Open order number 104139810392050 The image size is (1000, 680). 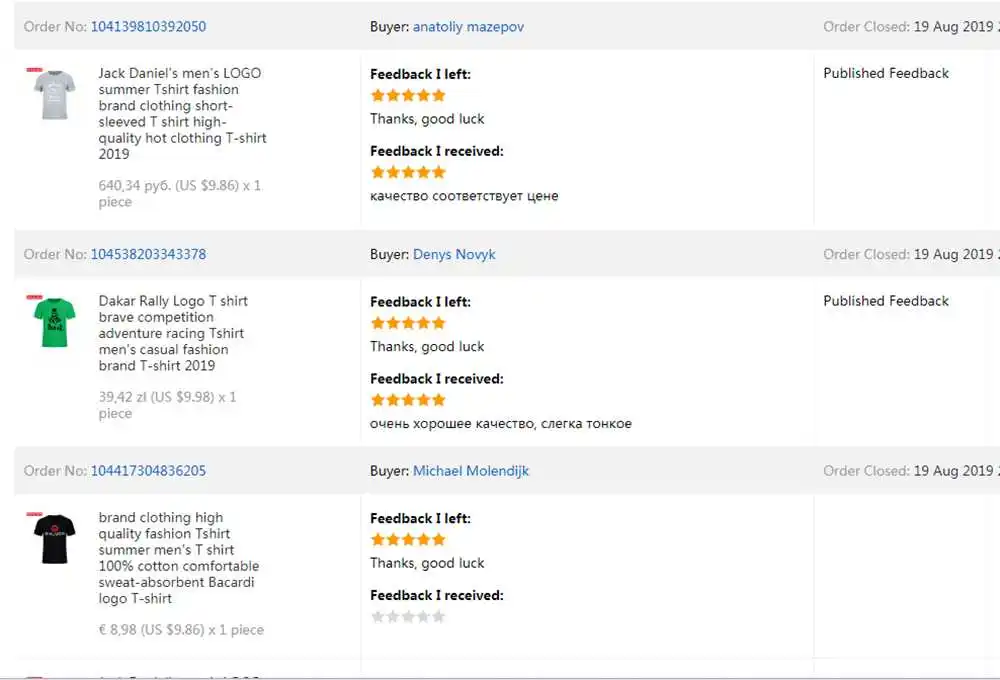pos(148,27)
